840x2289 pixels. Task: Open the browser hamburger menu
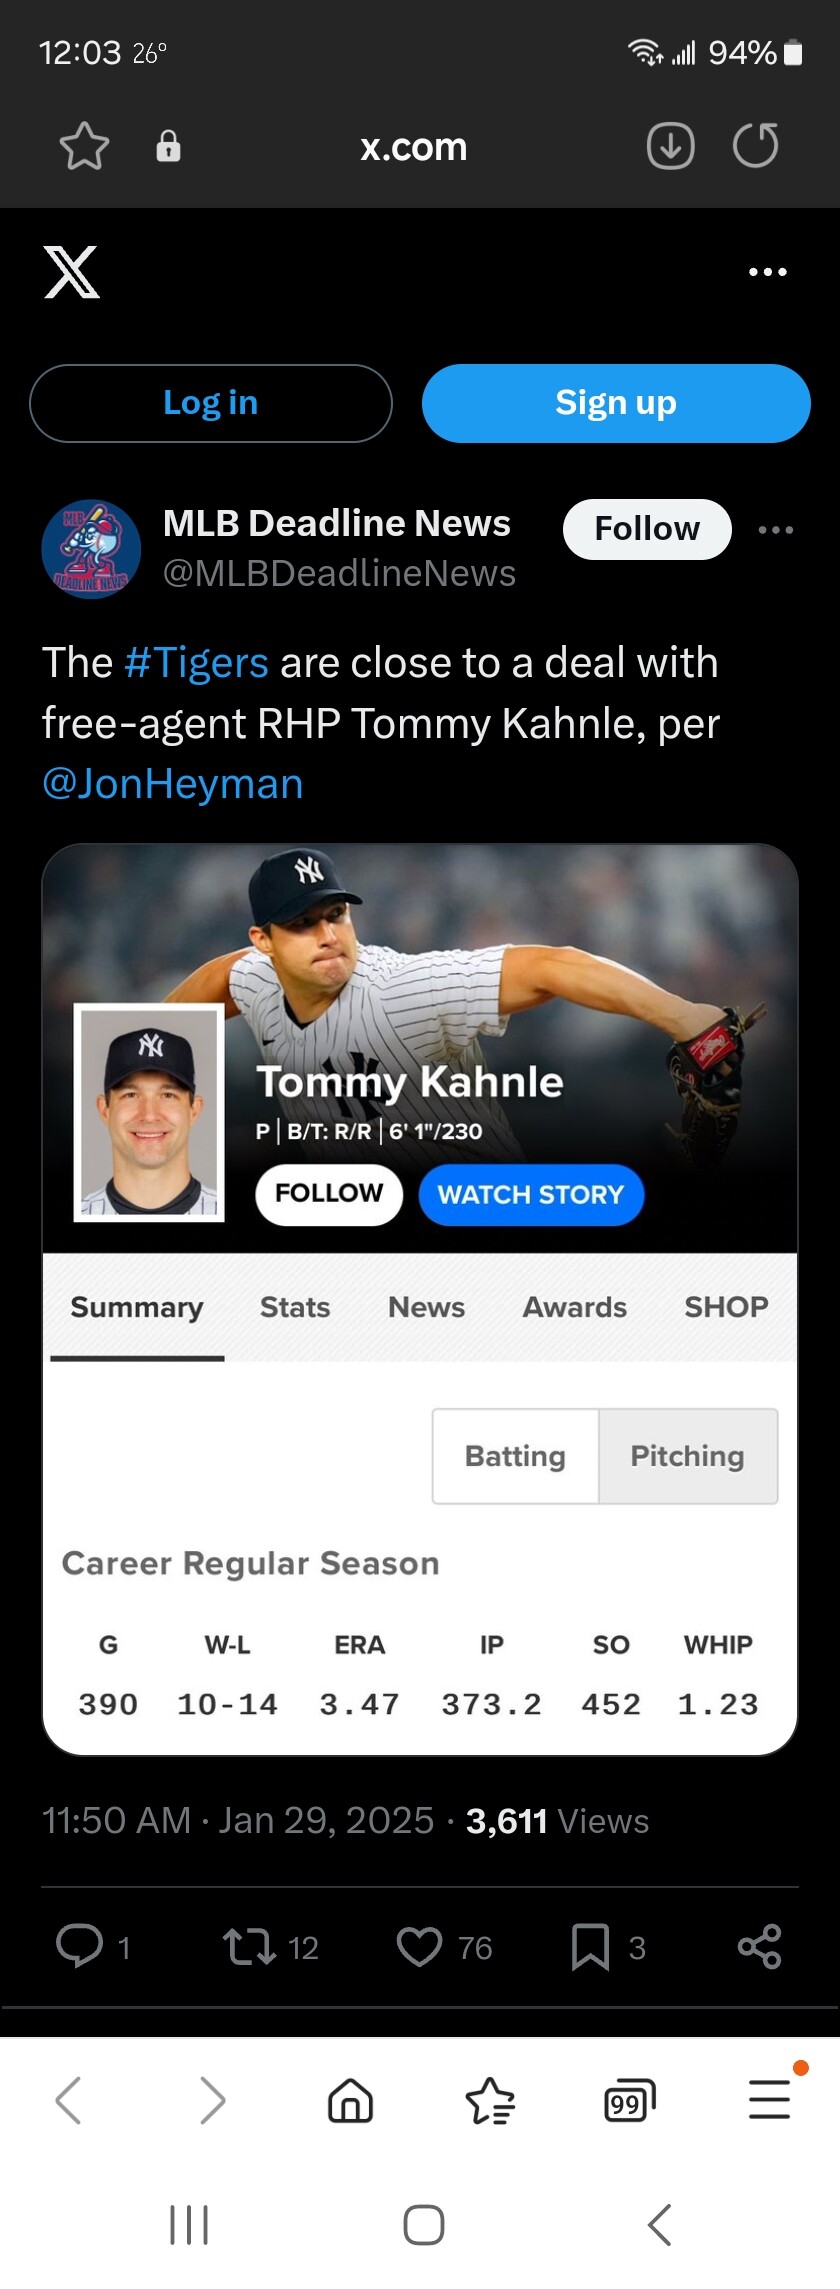(x=769, y=2099)
